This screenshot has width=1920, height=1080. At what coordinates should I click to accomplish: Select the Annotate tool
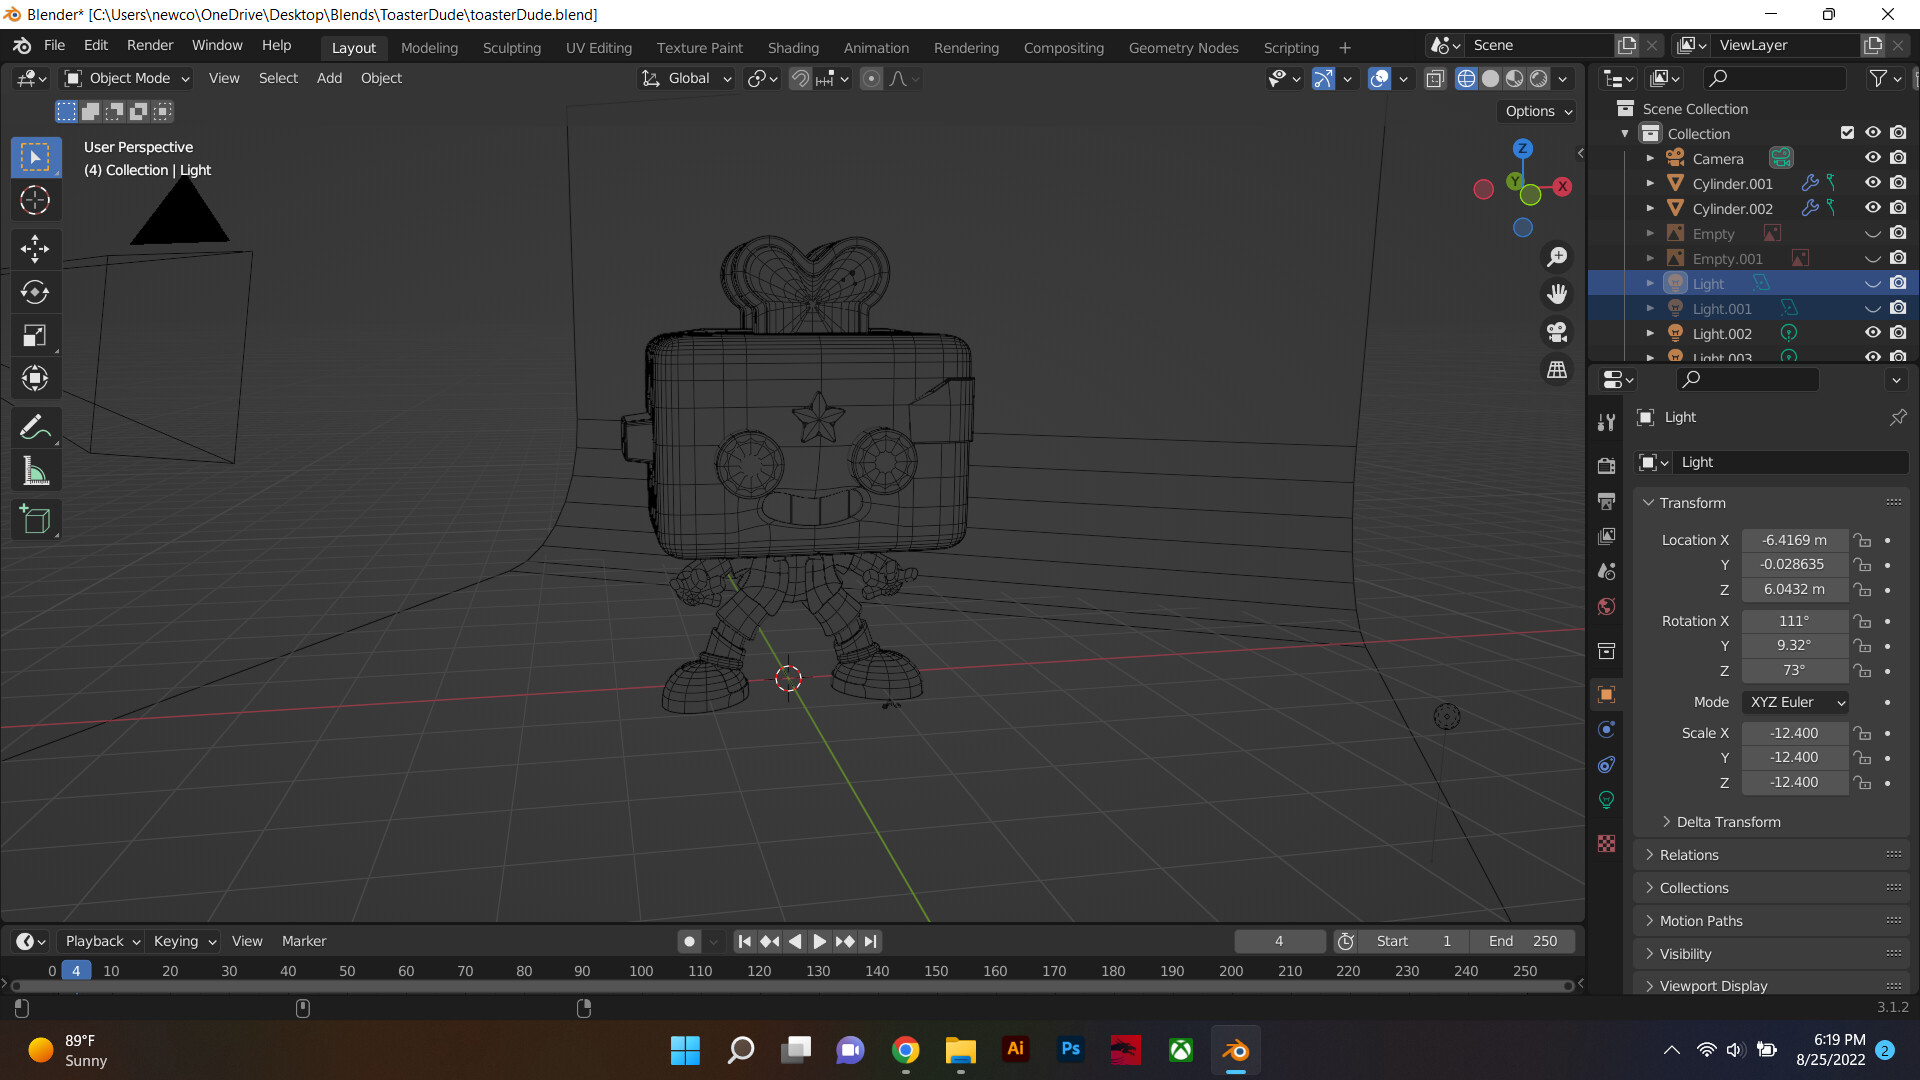(x=35, y=426)
